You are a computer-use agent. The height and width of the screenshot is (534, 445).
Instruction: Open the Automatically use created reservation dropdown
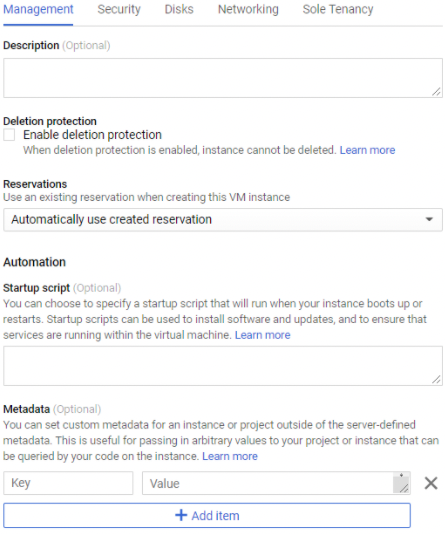point(223,220)
